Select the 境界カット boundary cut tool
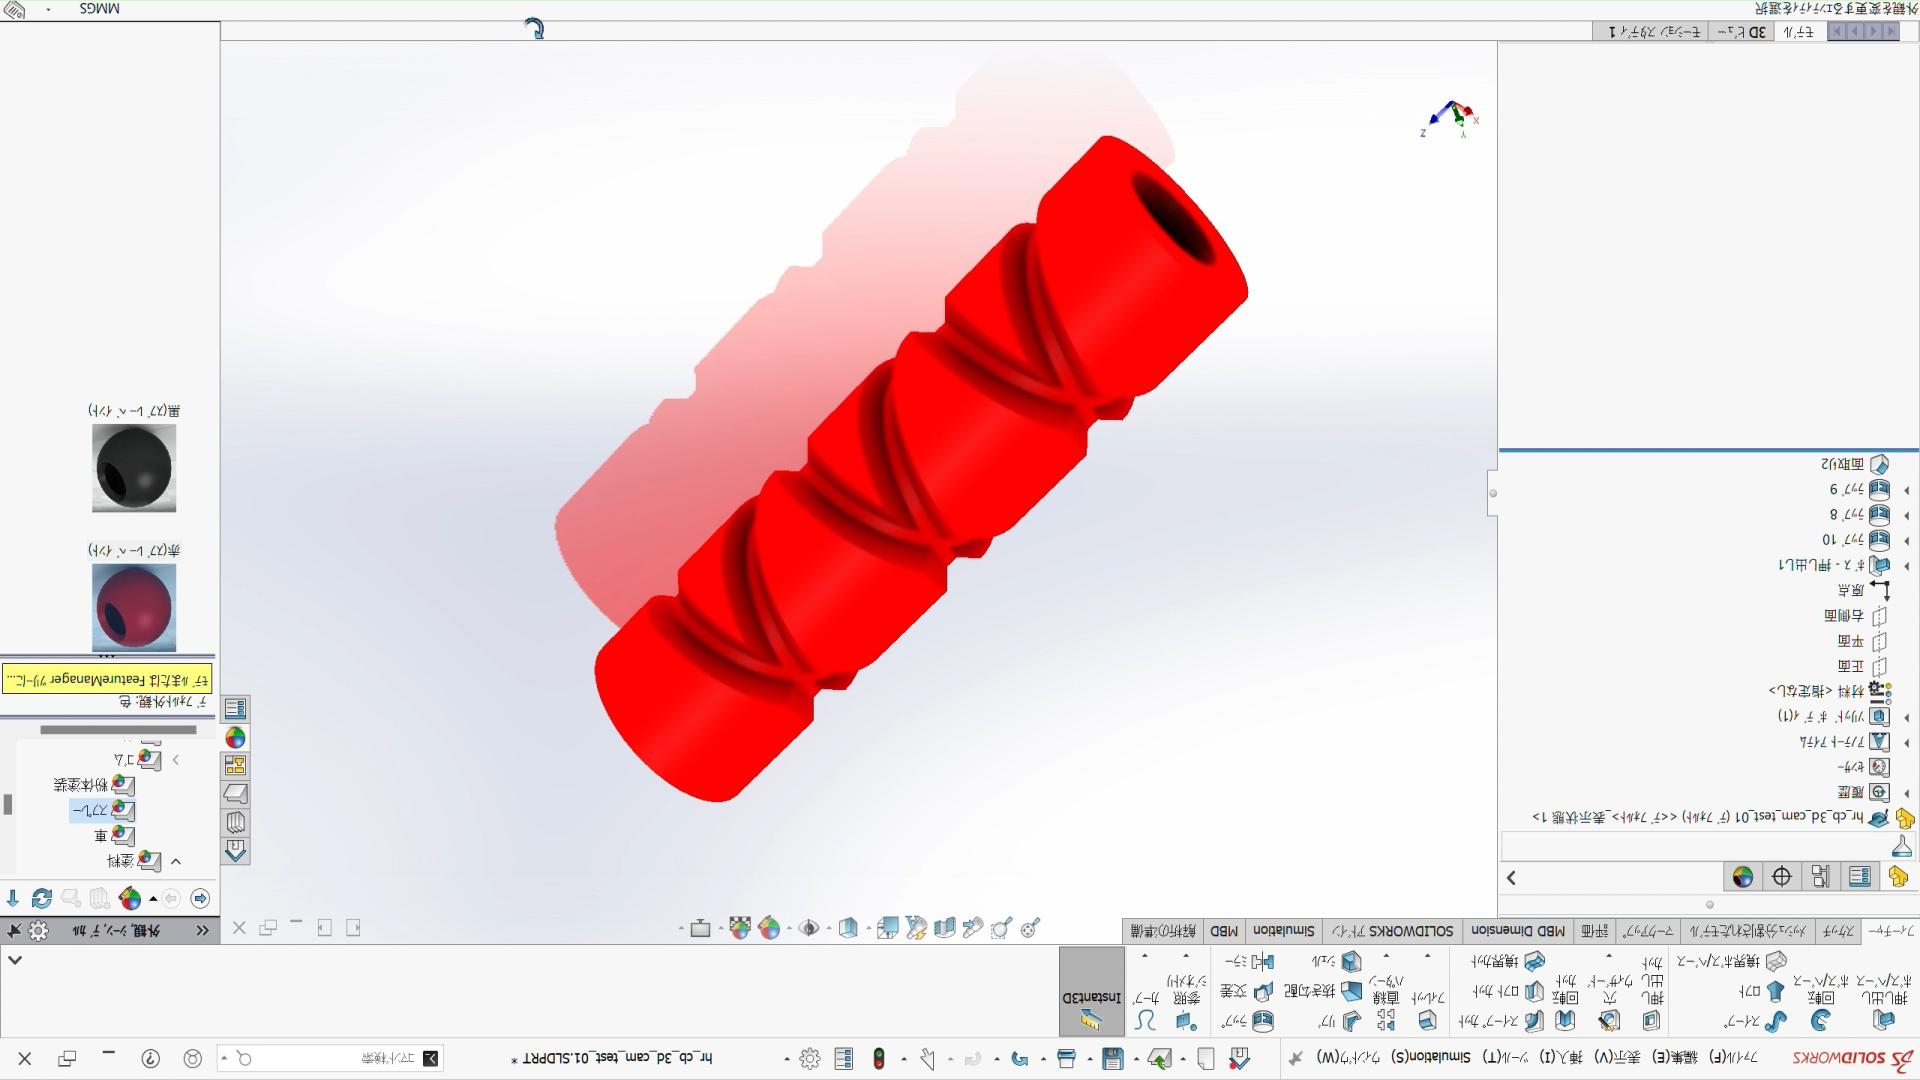 coord(1508,961)
